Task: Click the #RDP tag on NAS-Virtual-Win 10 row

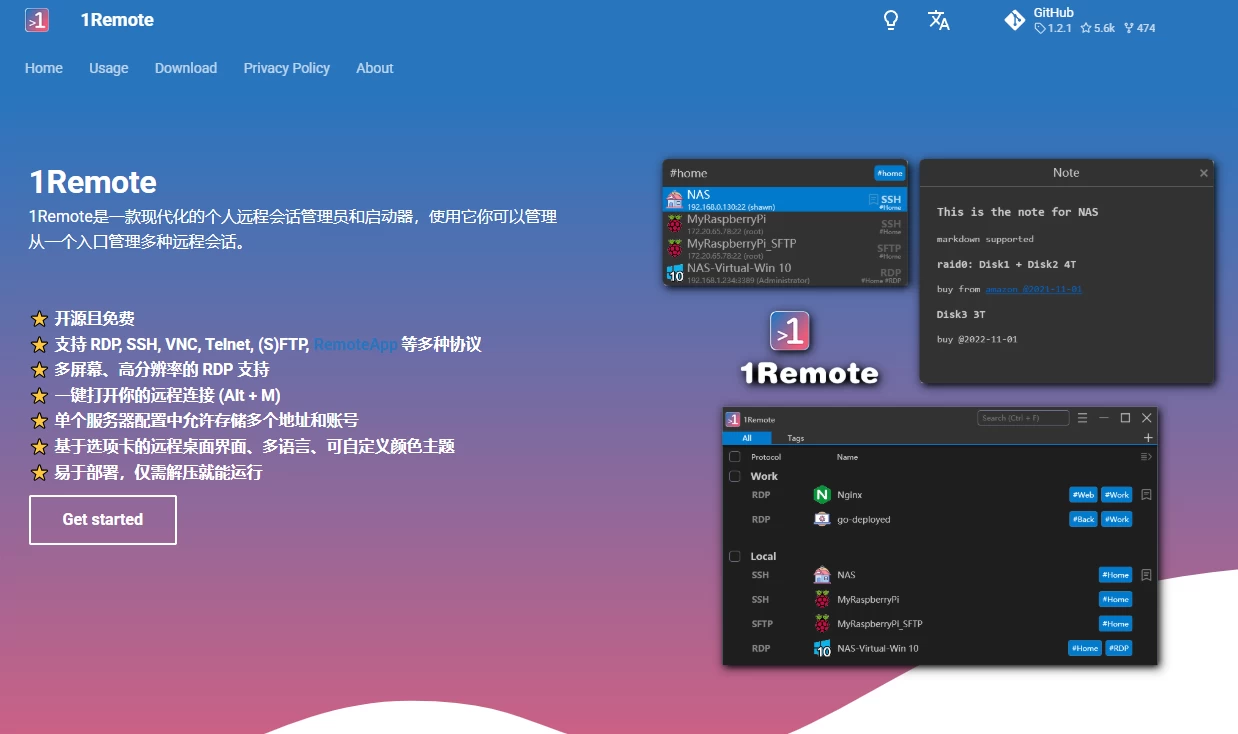Action: [x=1119, y=648]
